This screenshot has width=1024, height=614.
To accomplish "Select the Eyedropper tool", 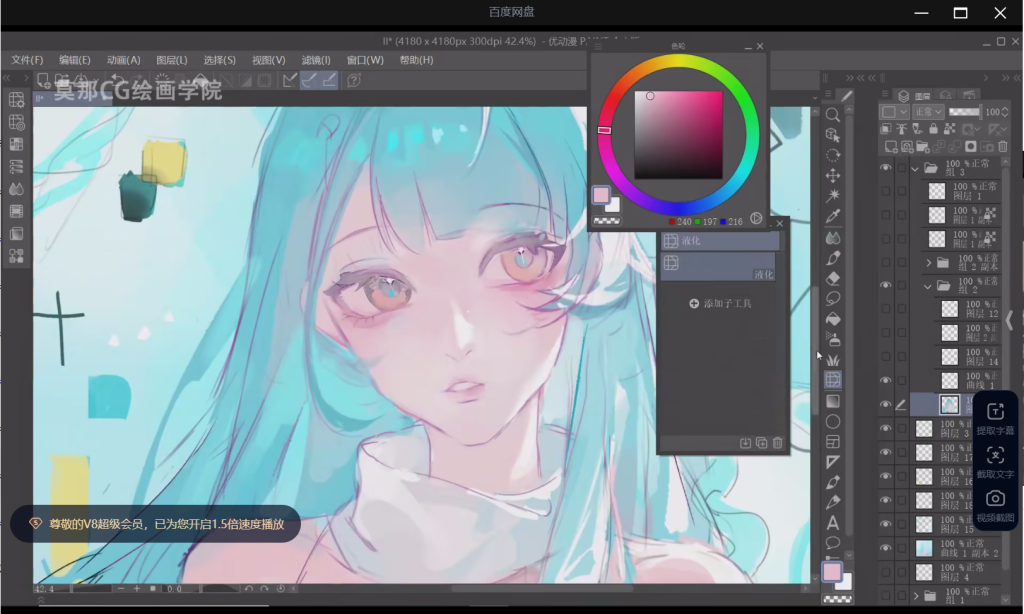I will click(832, 216).
